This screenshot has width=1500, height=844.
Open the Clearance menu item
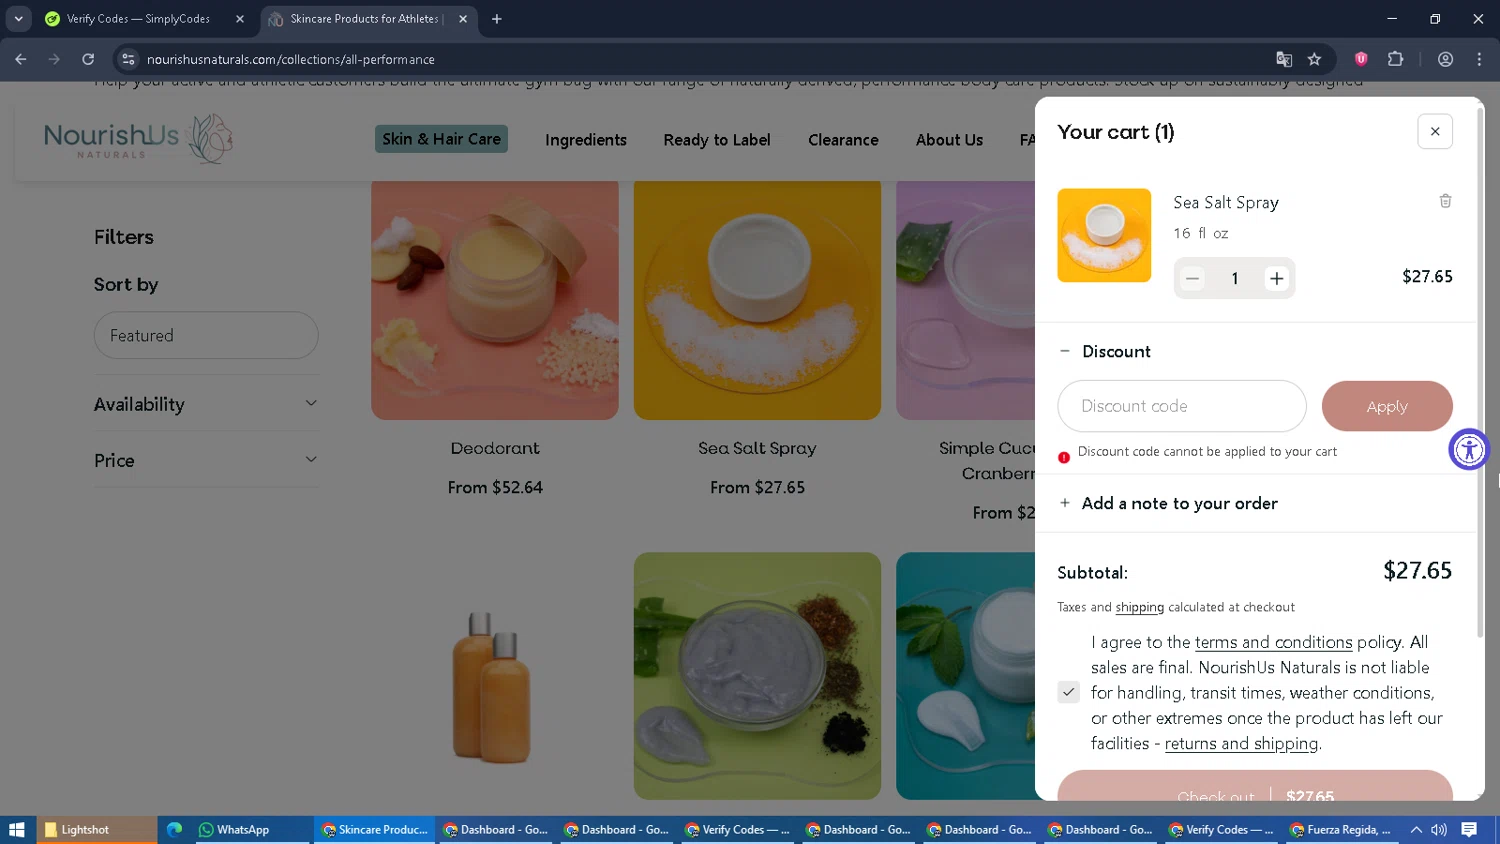click(x=843, y=140)
